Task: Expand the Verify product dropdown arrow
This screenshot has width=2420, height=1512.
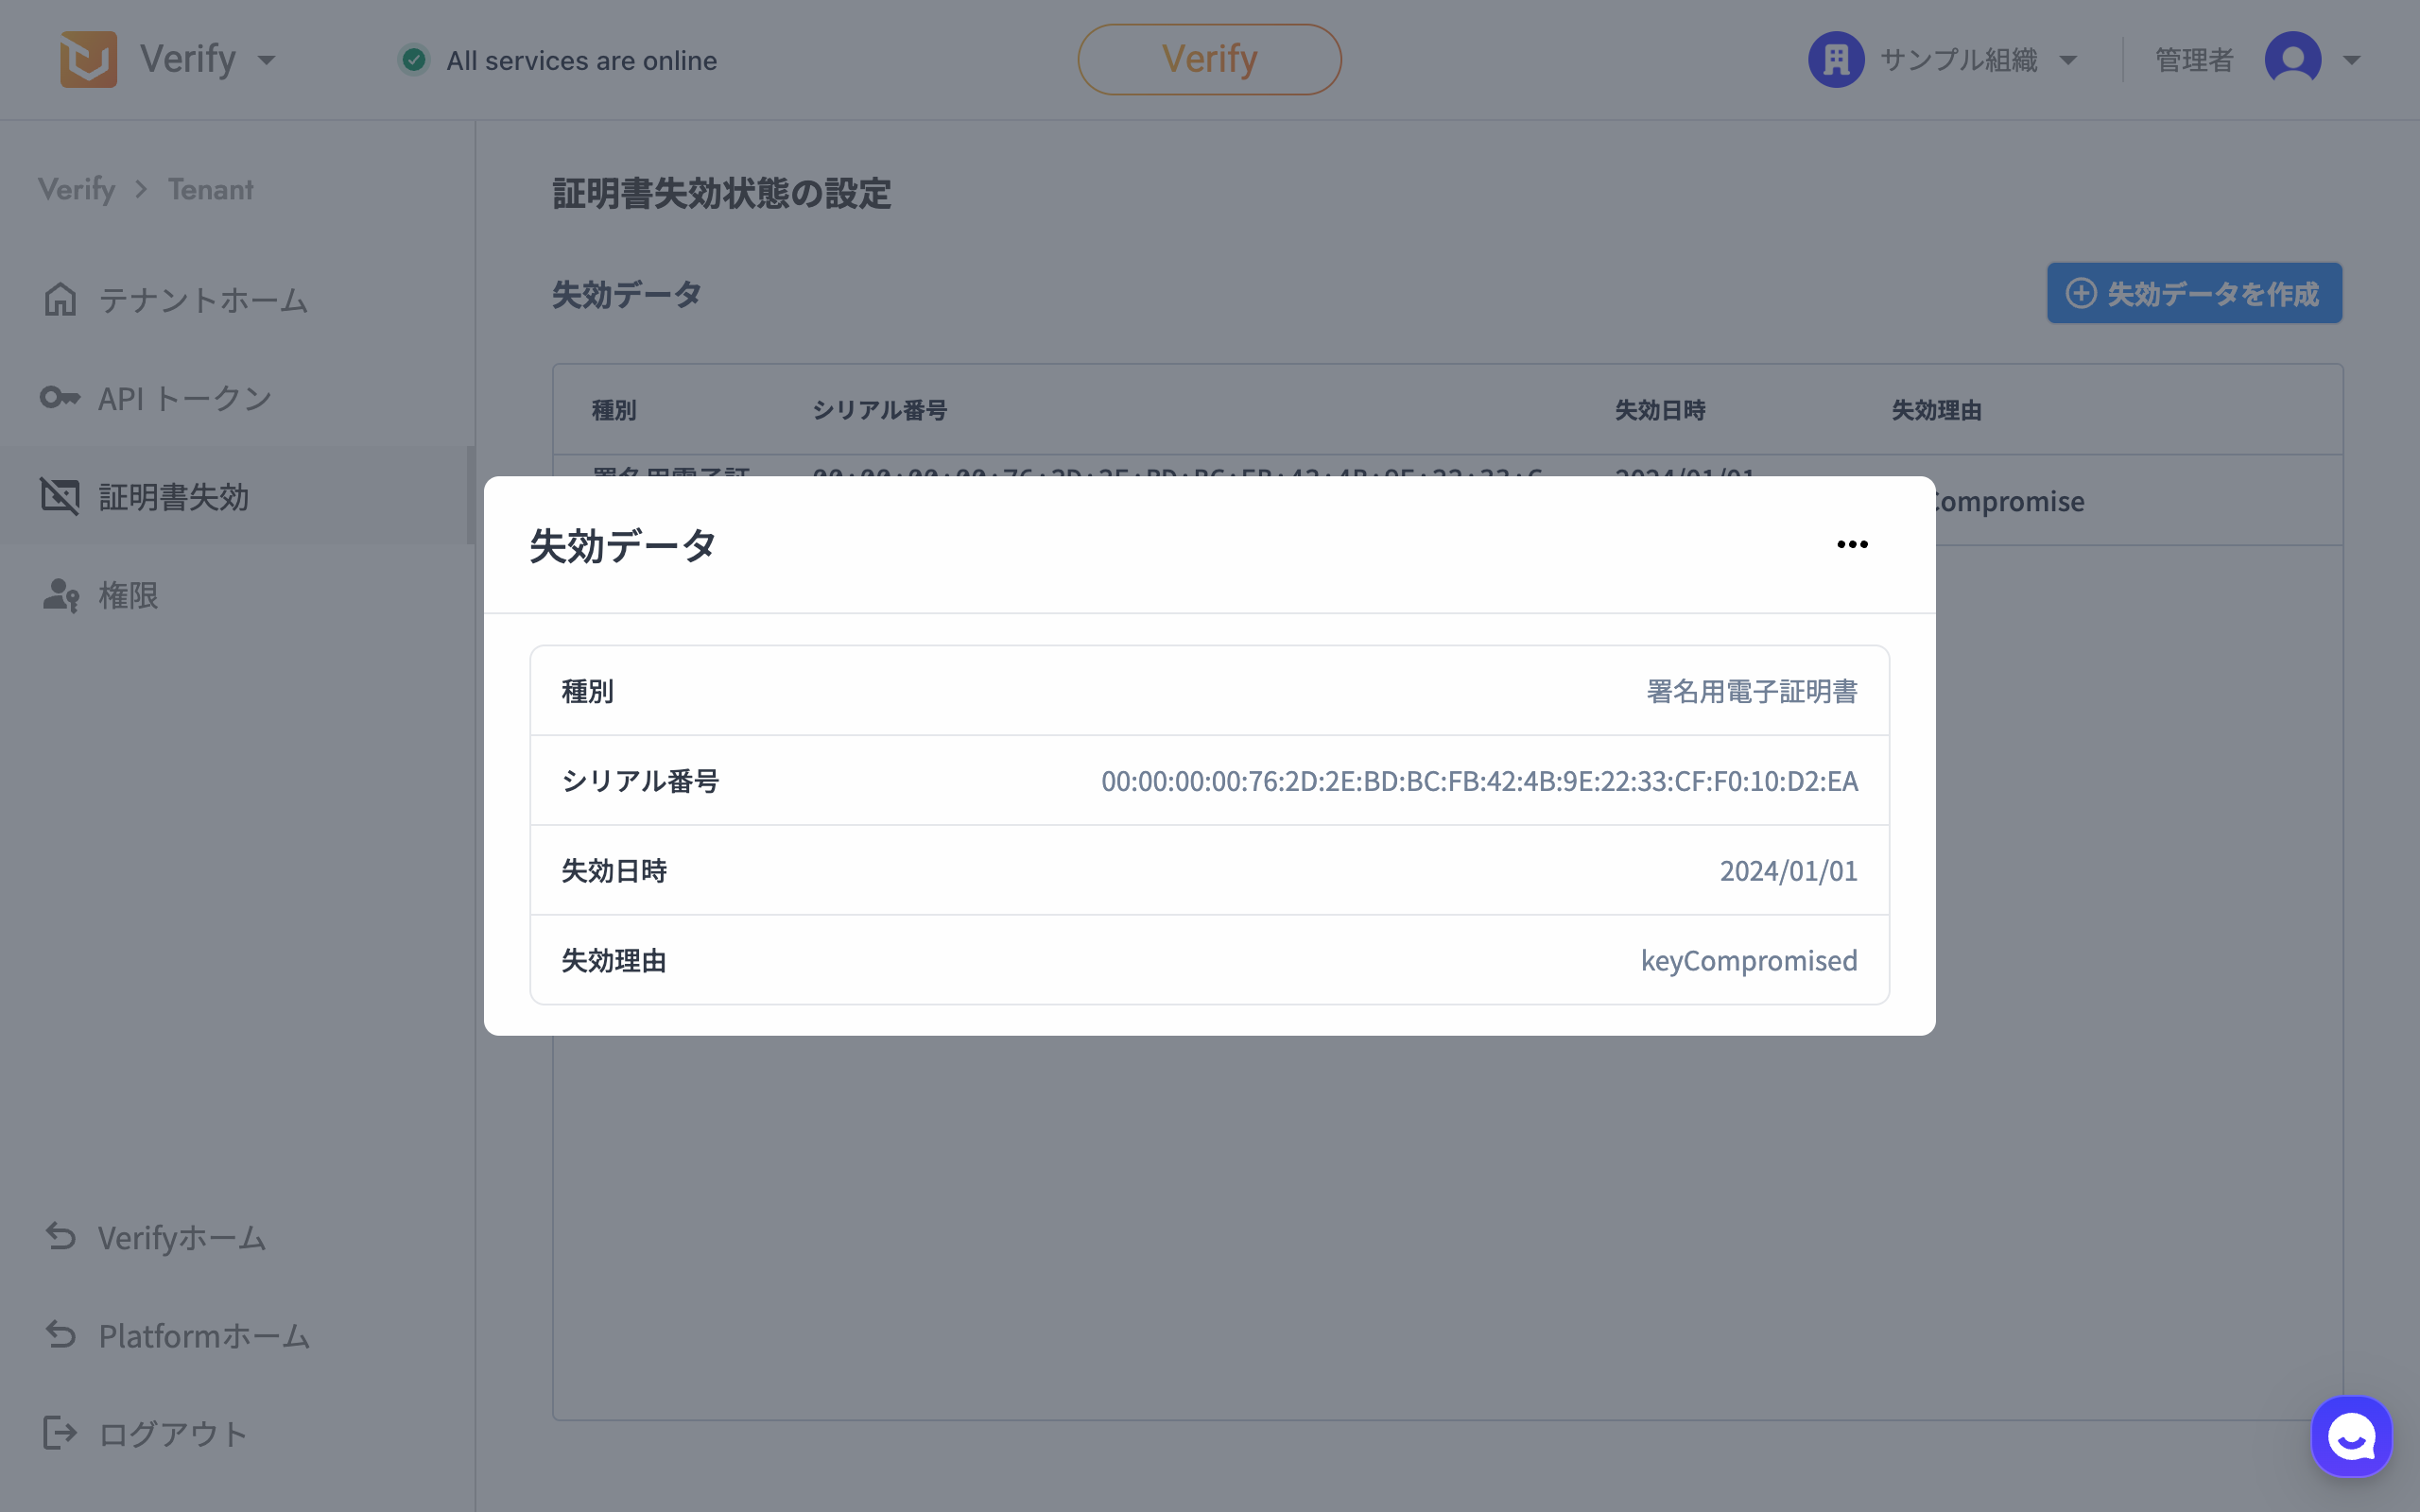Action: pos(266,60)
